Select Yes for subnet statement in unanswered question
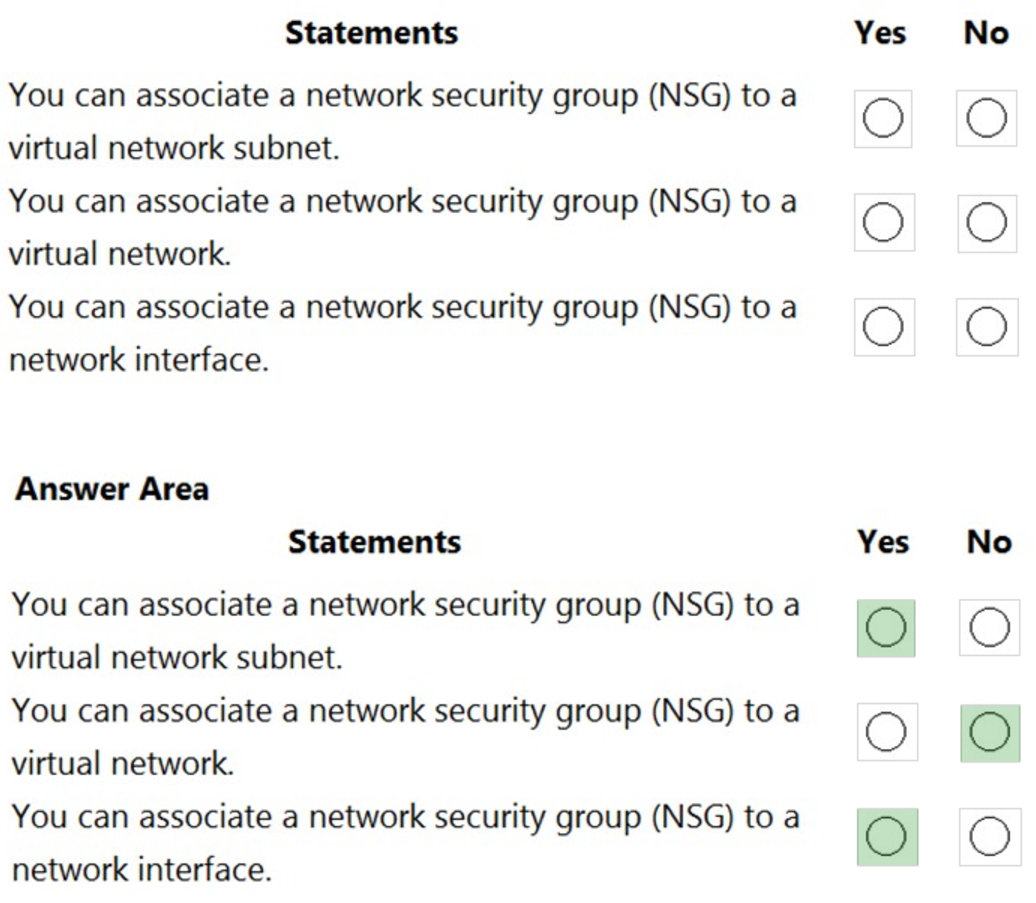Viewport: 1036px width, 903px height. pos(882,120)
